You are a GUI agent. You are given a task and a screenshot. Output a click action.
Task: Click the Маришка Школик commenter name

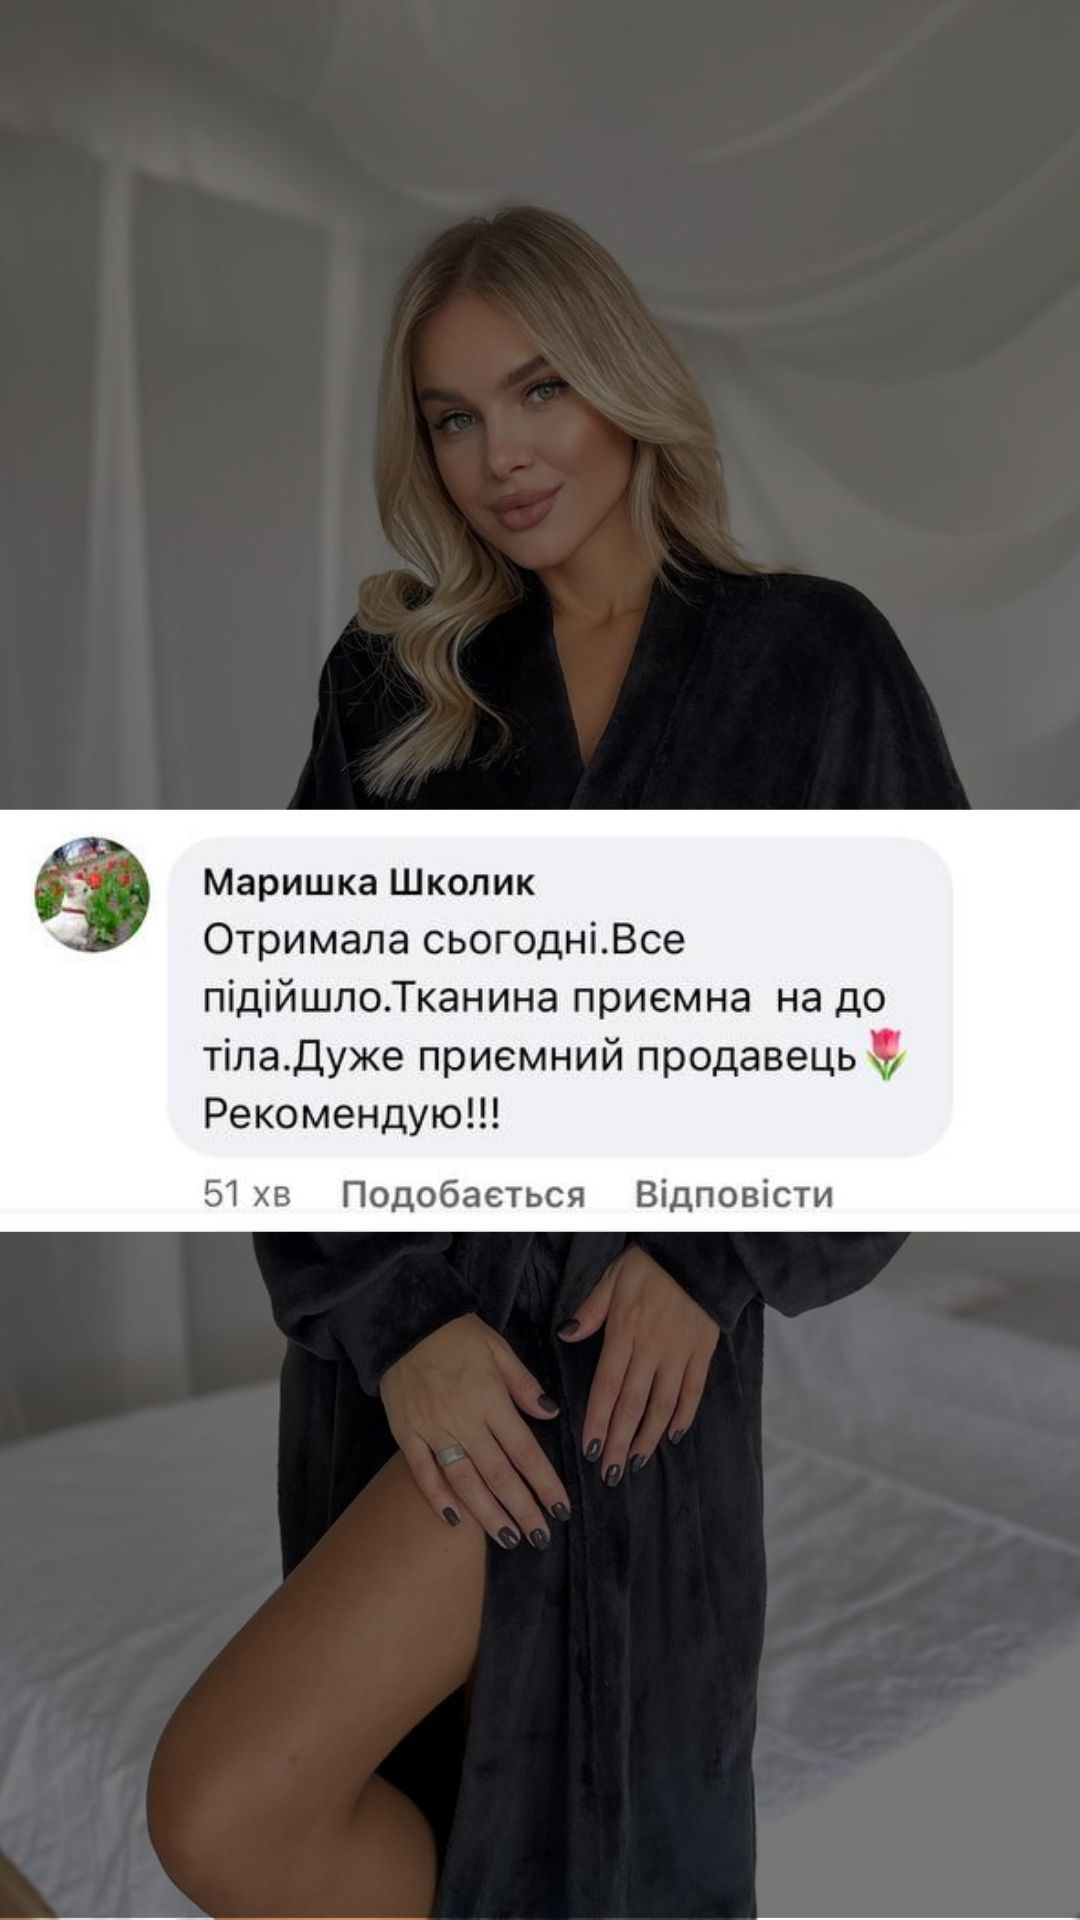pyautogui.click(x=368, y=884)
